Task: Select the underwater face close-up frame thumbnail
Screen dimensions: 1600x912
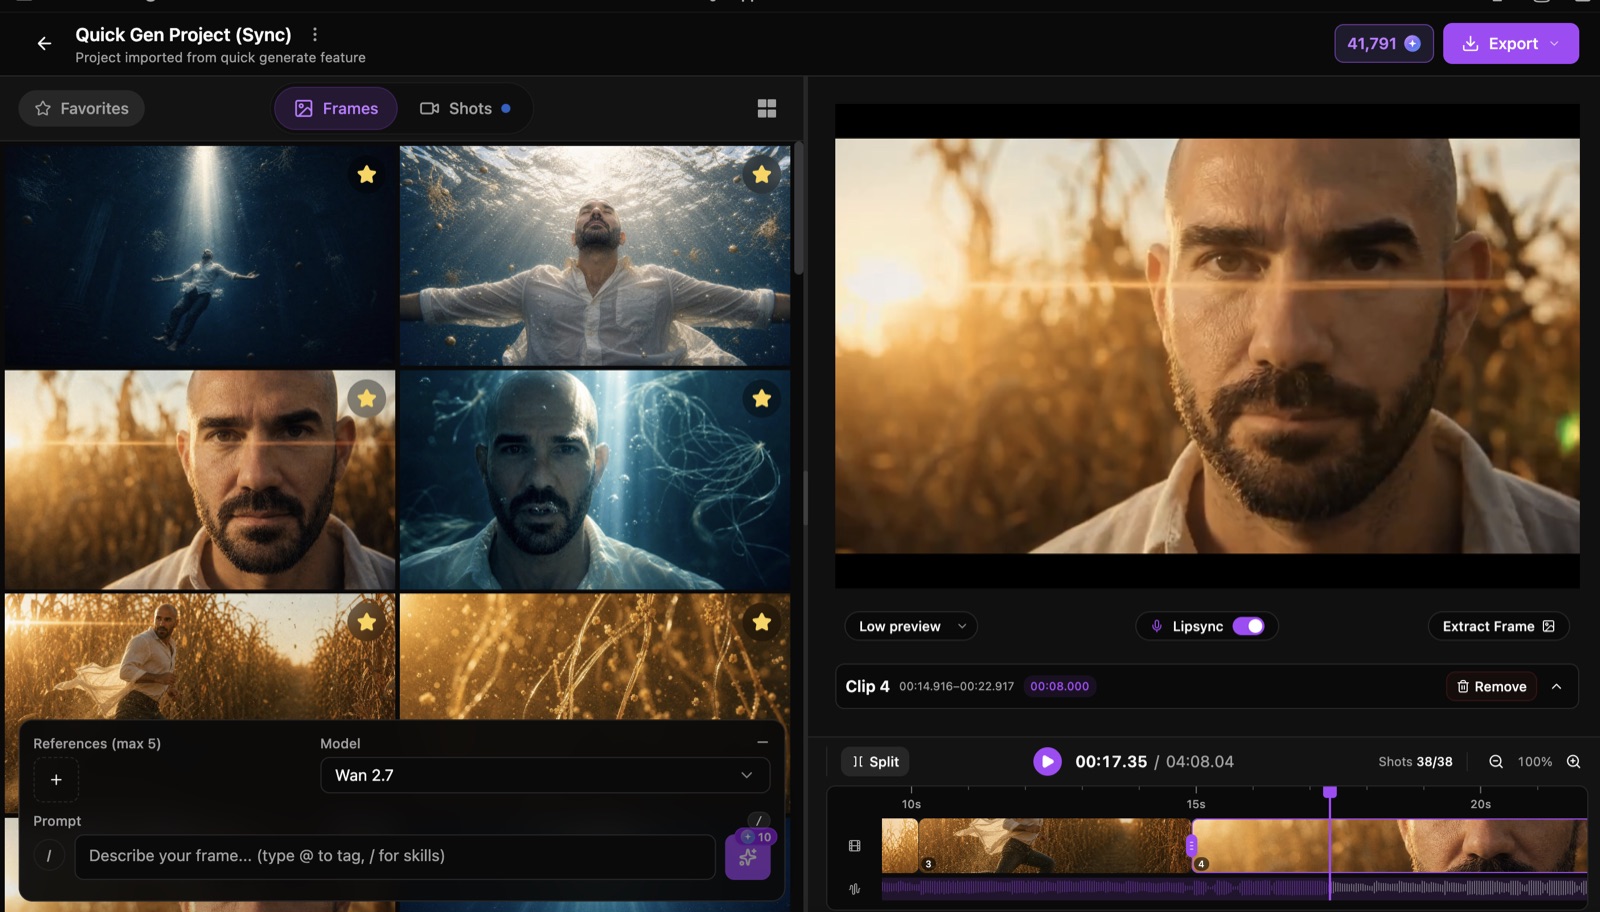Action: click(x=595, y=480)
